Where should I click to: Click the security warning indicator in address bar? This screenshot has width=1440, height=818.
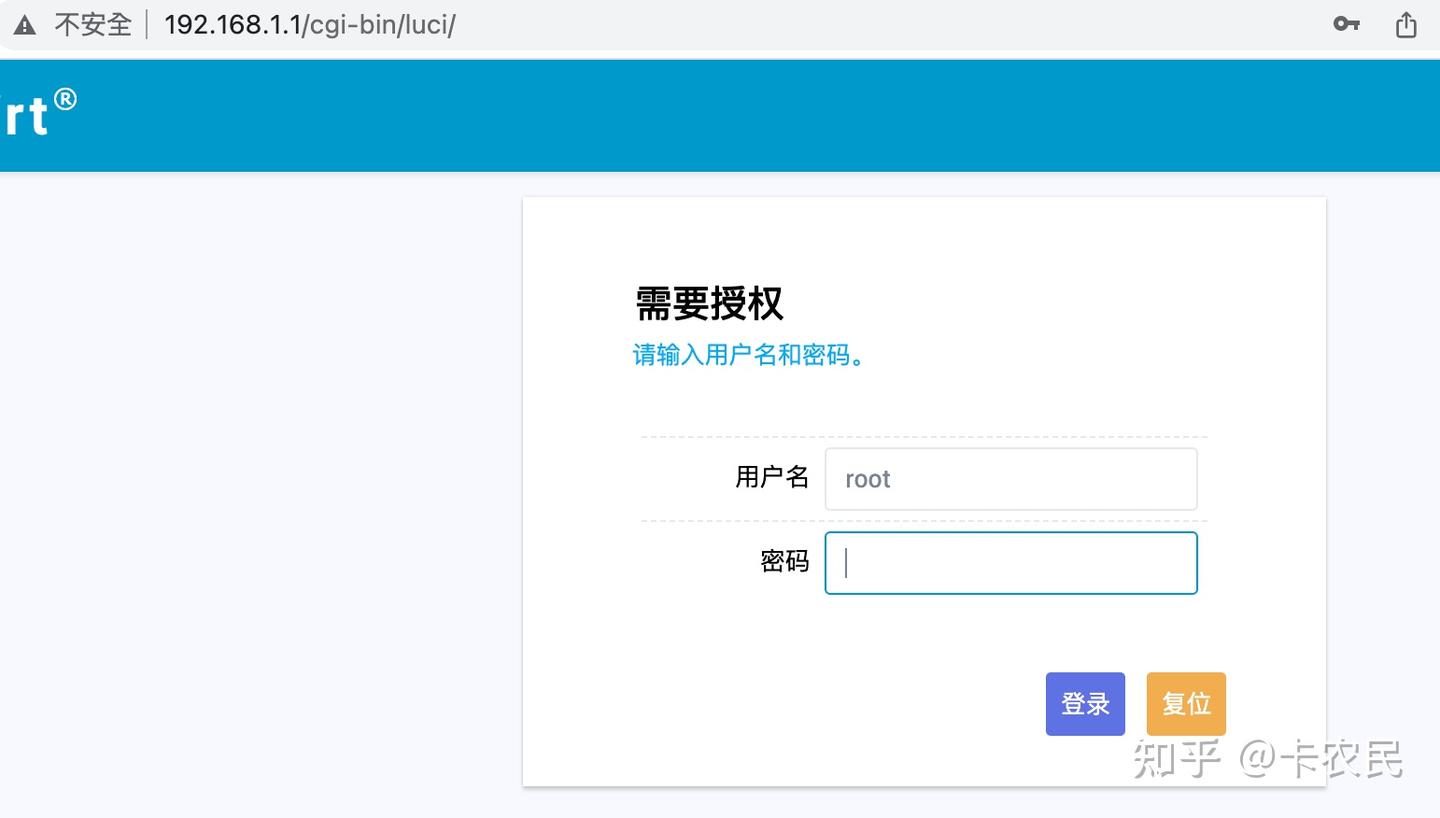coord(24,23)
